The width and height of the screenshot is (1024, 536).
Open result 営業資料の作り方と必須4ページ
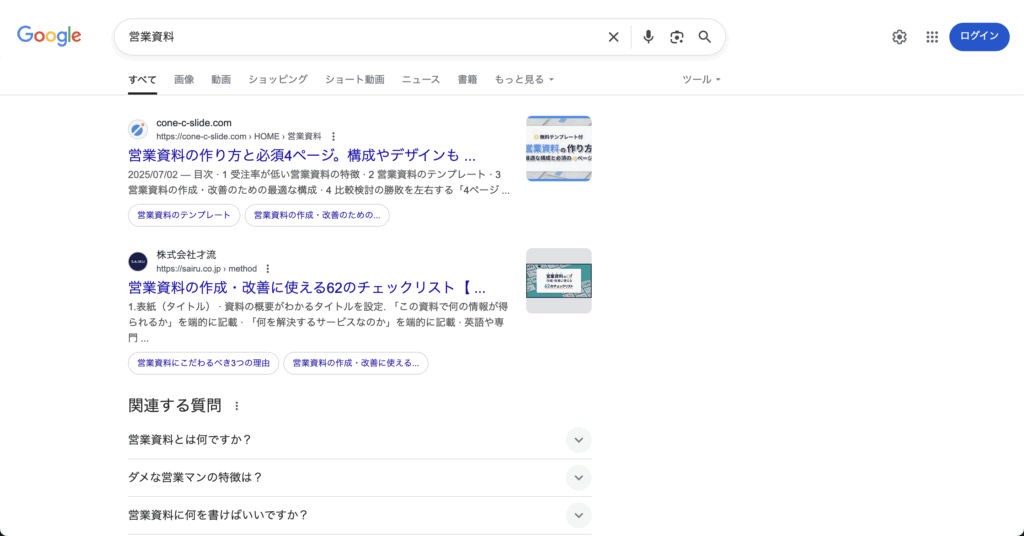click(x=302, y=155)
